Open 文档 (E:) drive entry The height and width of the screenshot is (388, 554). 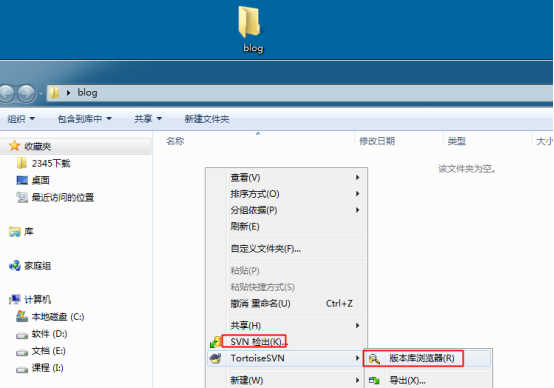48,351
